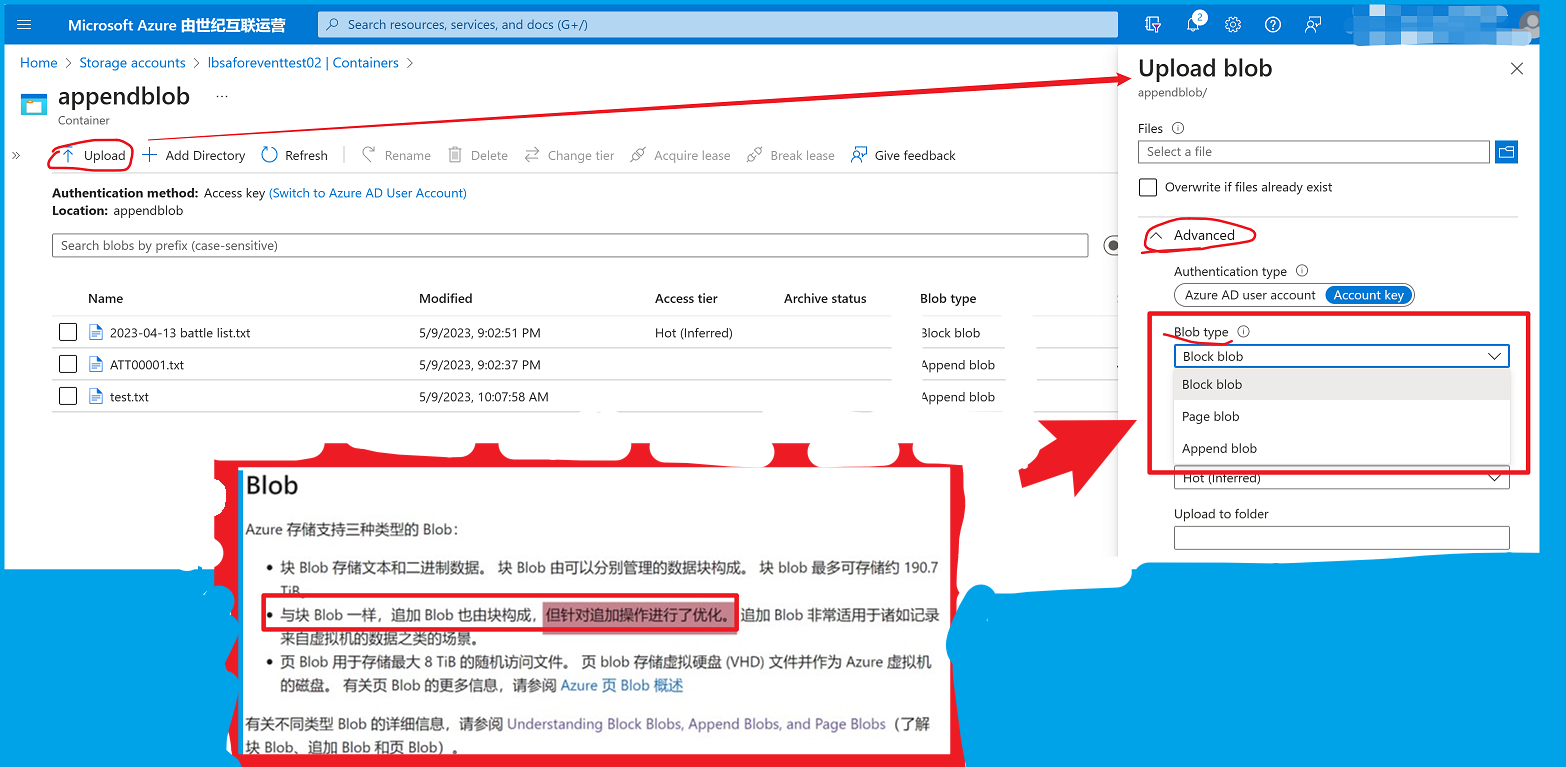The width and height of the screenshot is (1566, 767).
Task: Open portal settings gear
Action: tap(1233, 25)
